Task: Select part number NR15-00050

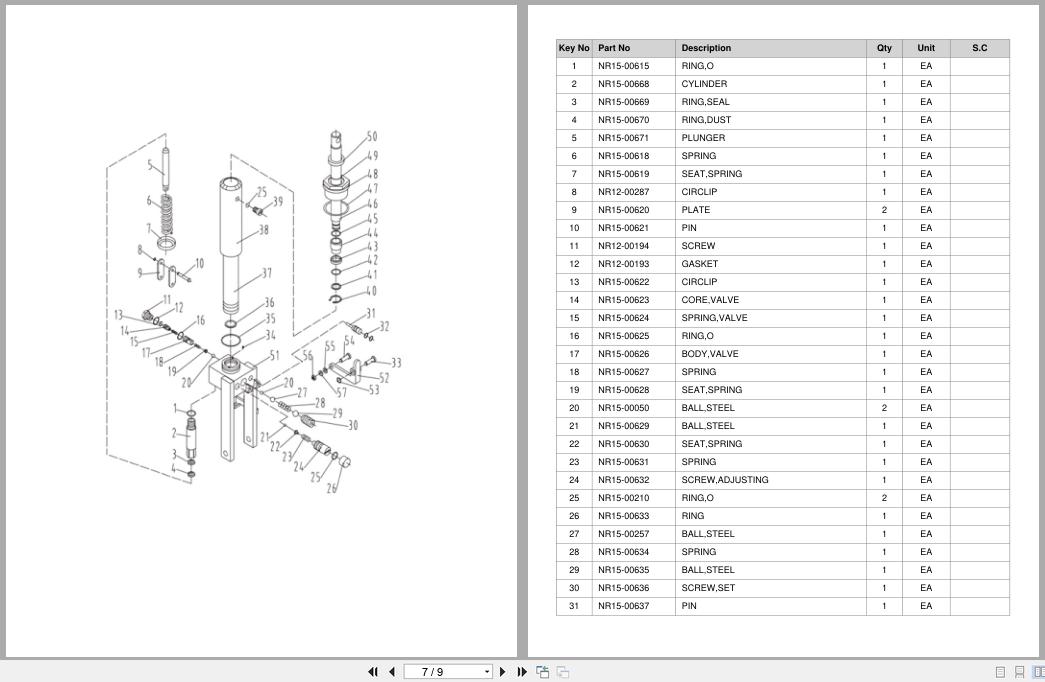Action: click(x=623, y=408)
